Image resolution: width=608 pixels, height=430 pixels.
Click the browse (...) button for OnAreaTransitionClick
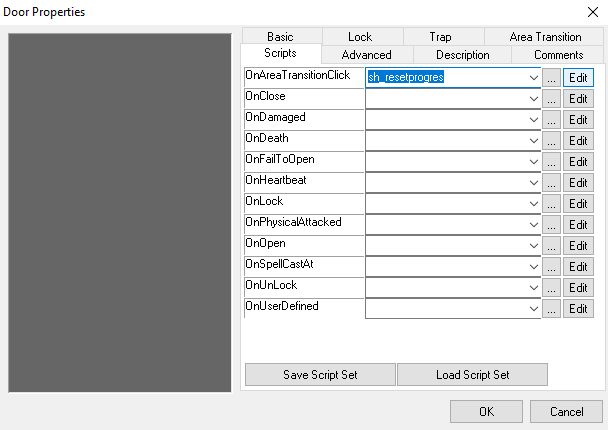pyautogui.click(x=552, y=78)
